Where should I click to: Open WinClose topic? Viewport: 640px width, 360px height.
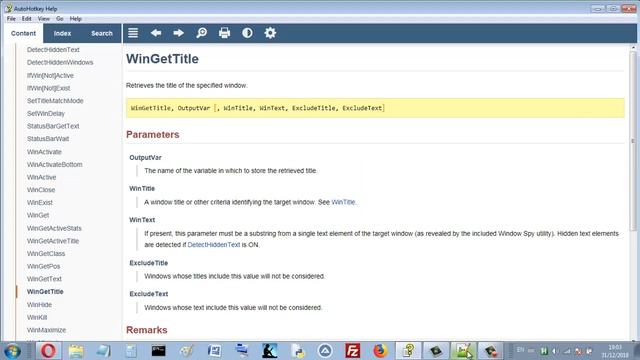coord(41,190)
